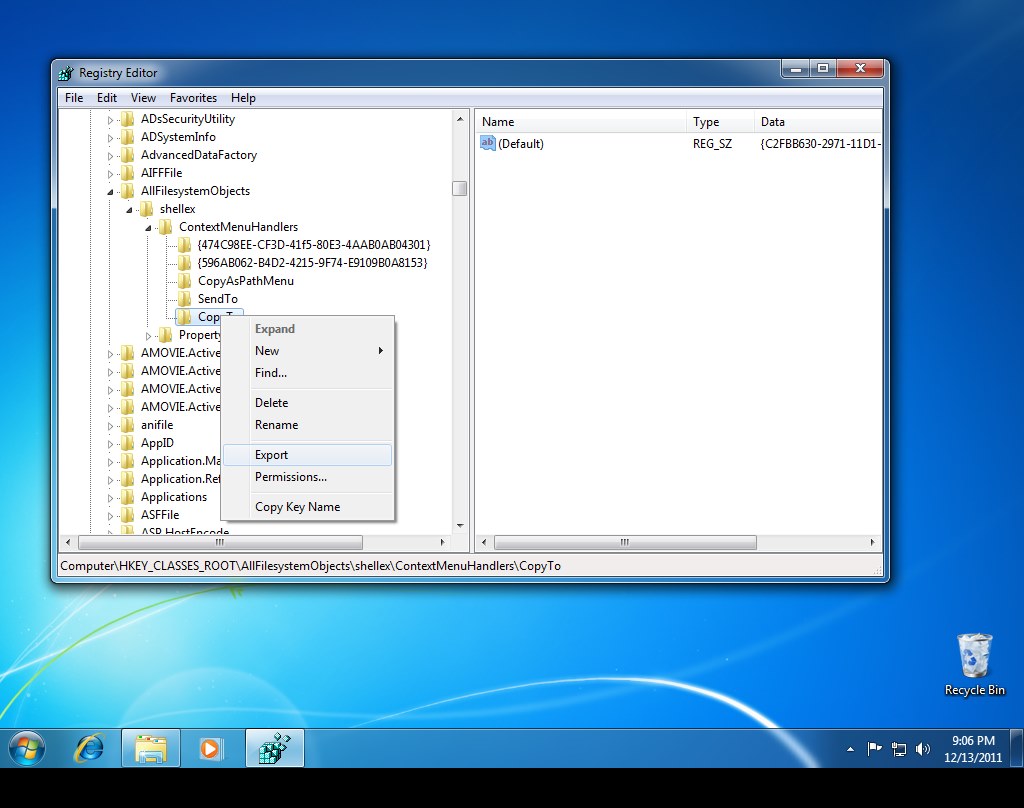The width and height of the screenshot is (1024, 808).
Task: Click the Registry Editor title bar icon
Action: pos(66,73)
